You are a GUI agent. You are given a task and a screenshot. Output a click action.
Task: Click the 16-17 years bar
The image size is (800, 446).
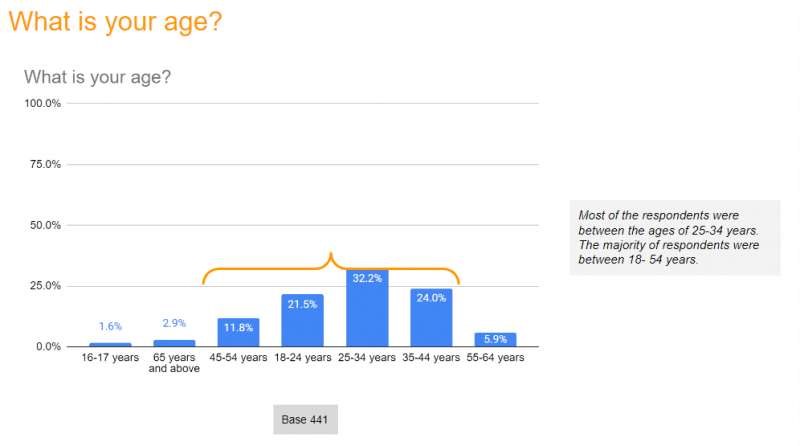click(110, 344)
